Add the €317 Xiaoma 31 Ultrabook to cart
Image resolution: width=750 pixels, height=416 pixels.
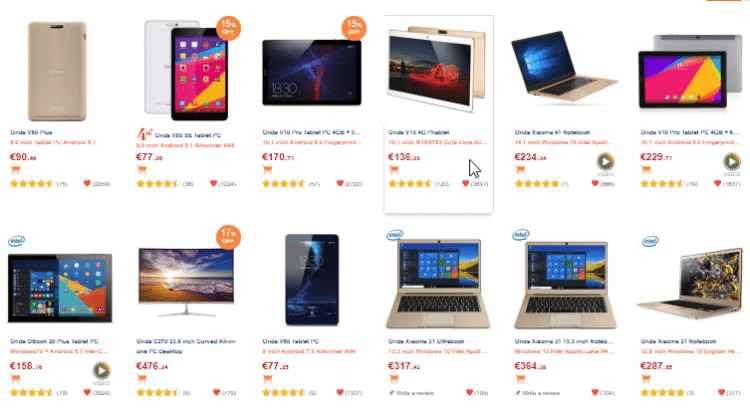tap(394, 379)
